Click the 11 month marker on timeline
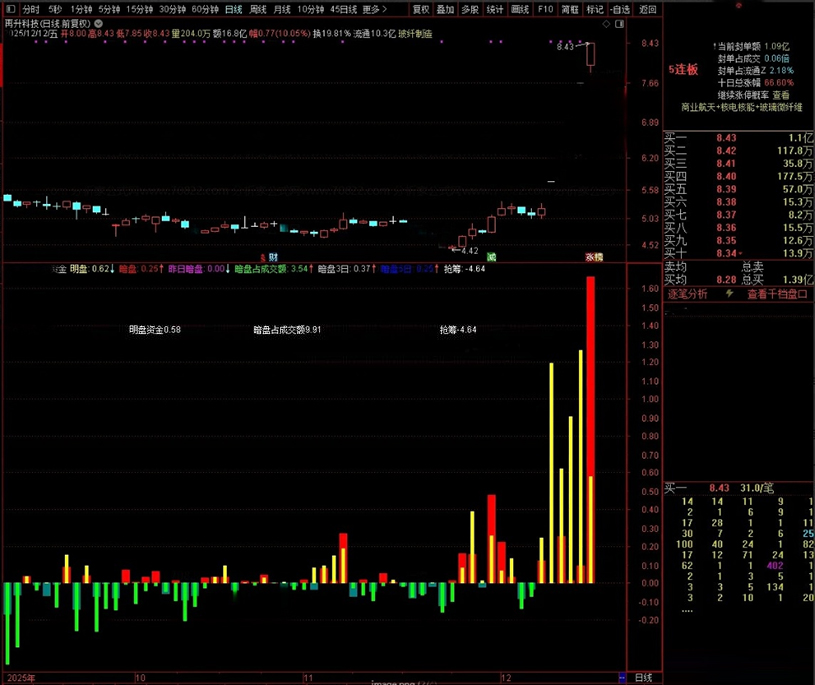Screen dimensions: 815x685 [308, 678]
